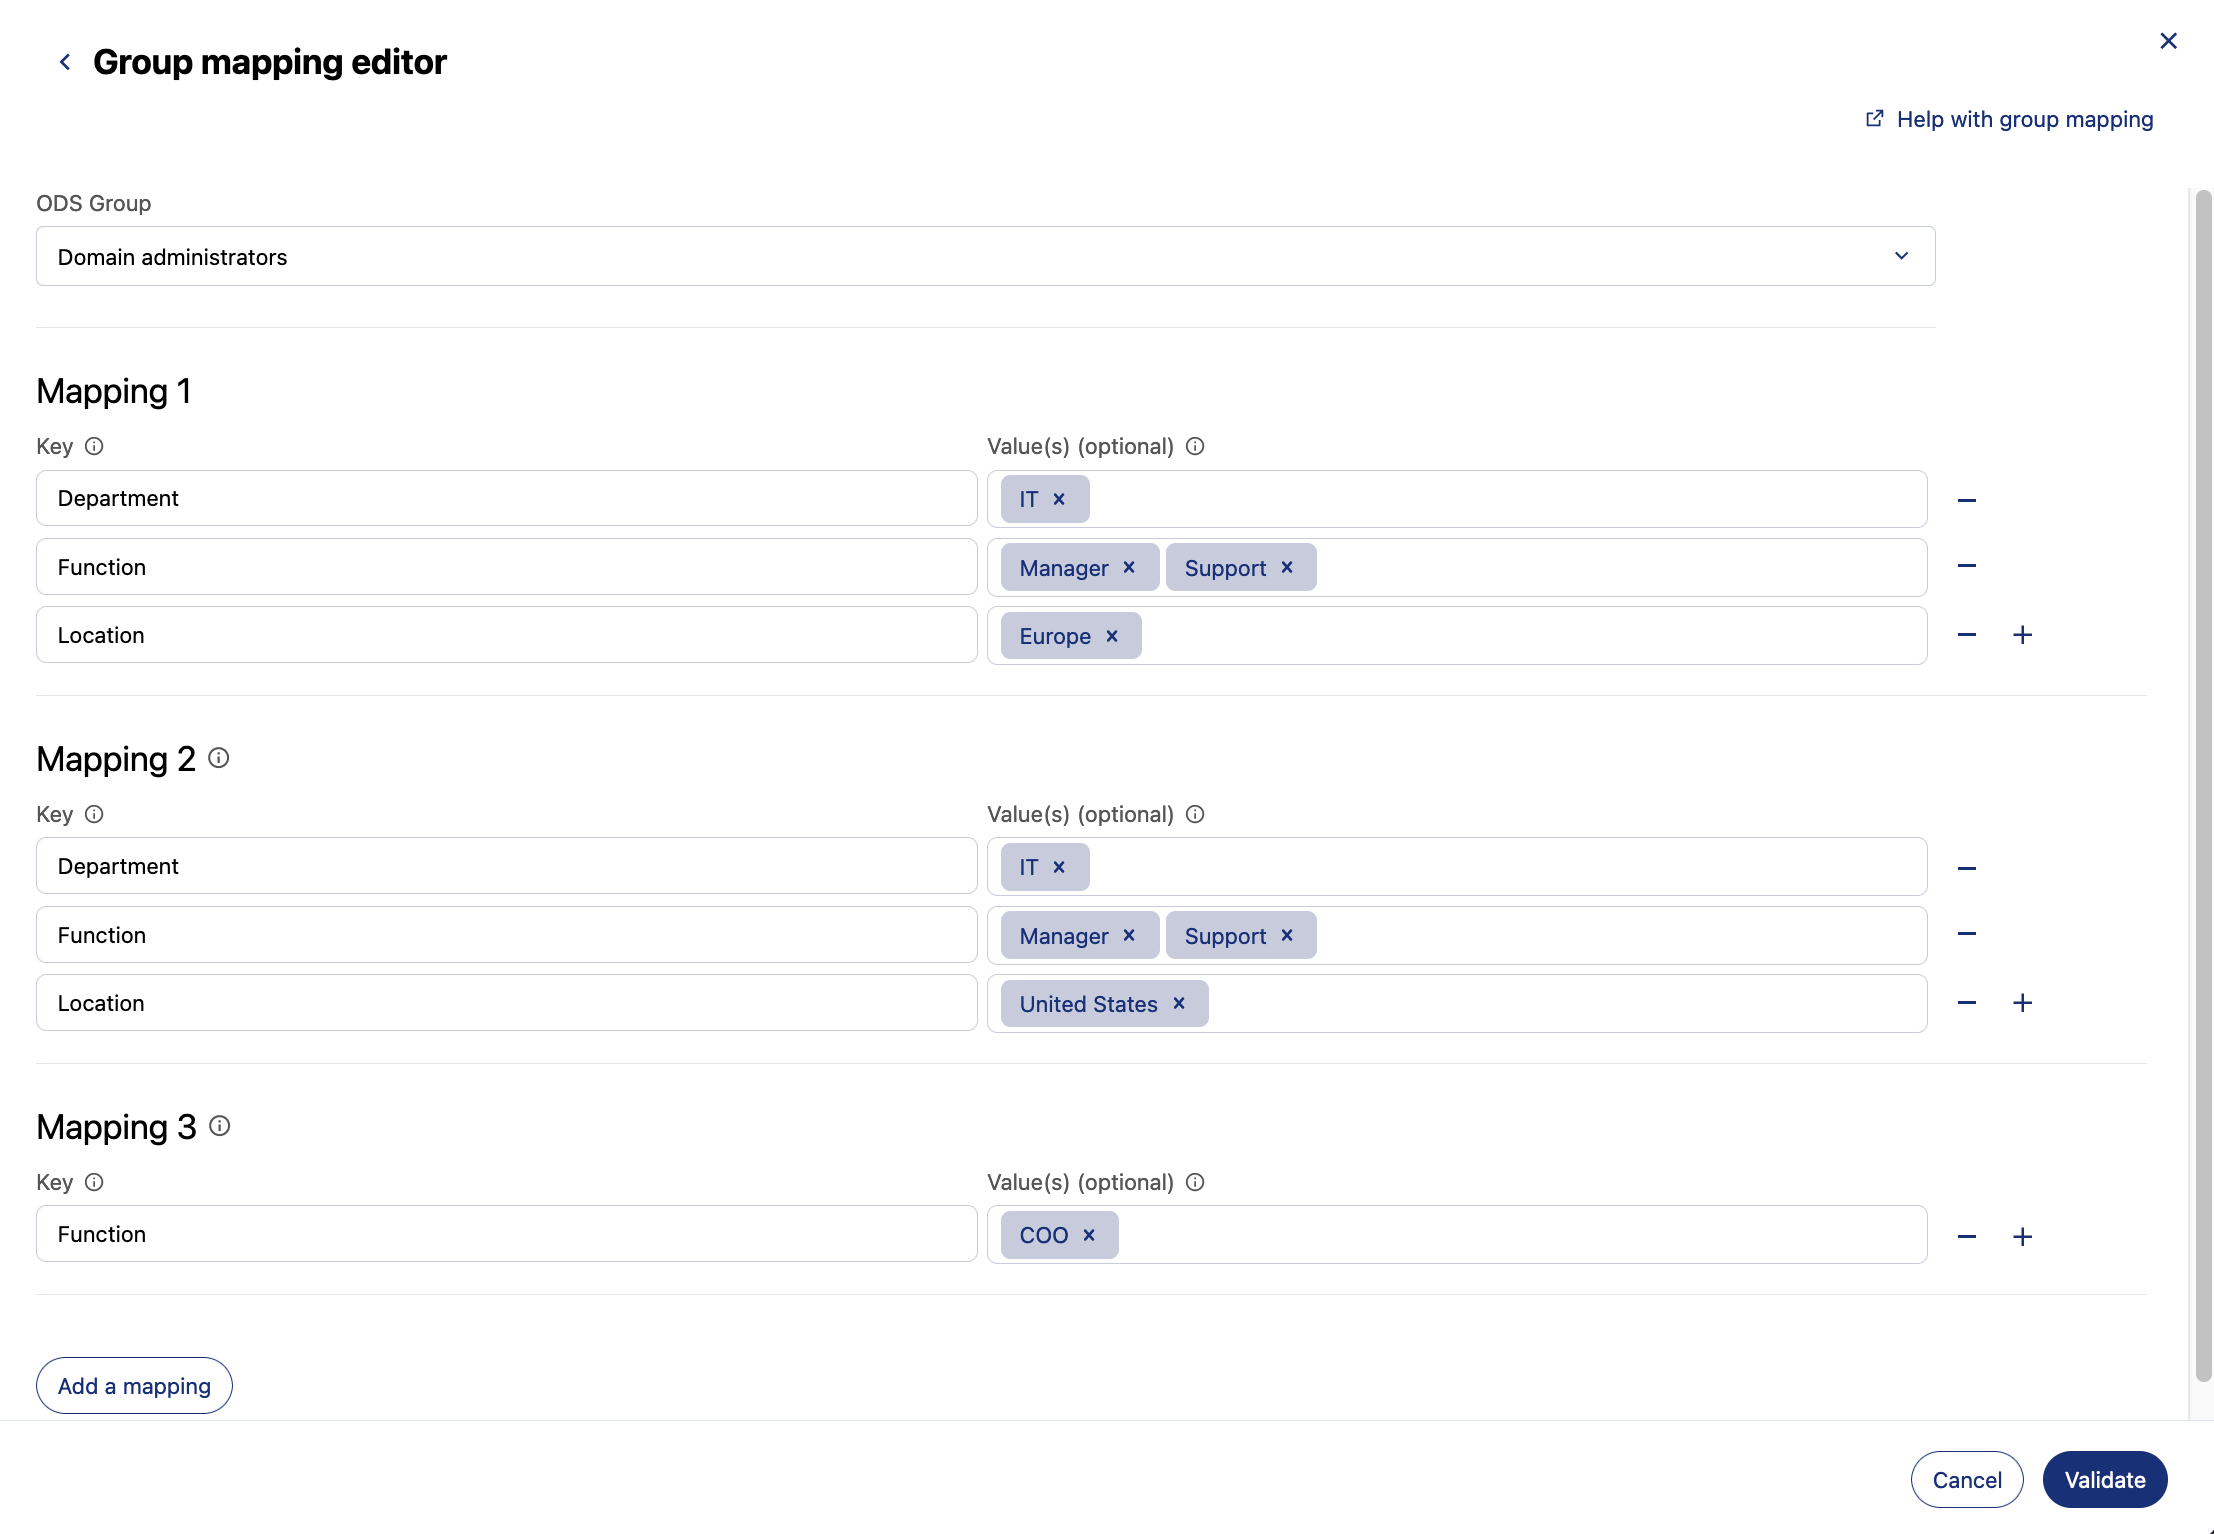2214x1534 pixels.
Task: Click minus on Mapping 1 Department row
Action: coord(1966,500)
